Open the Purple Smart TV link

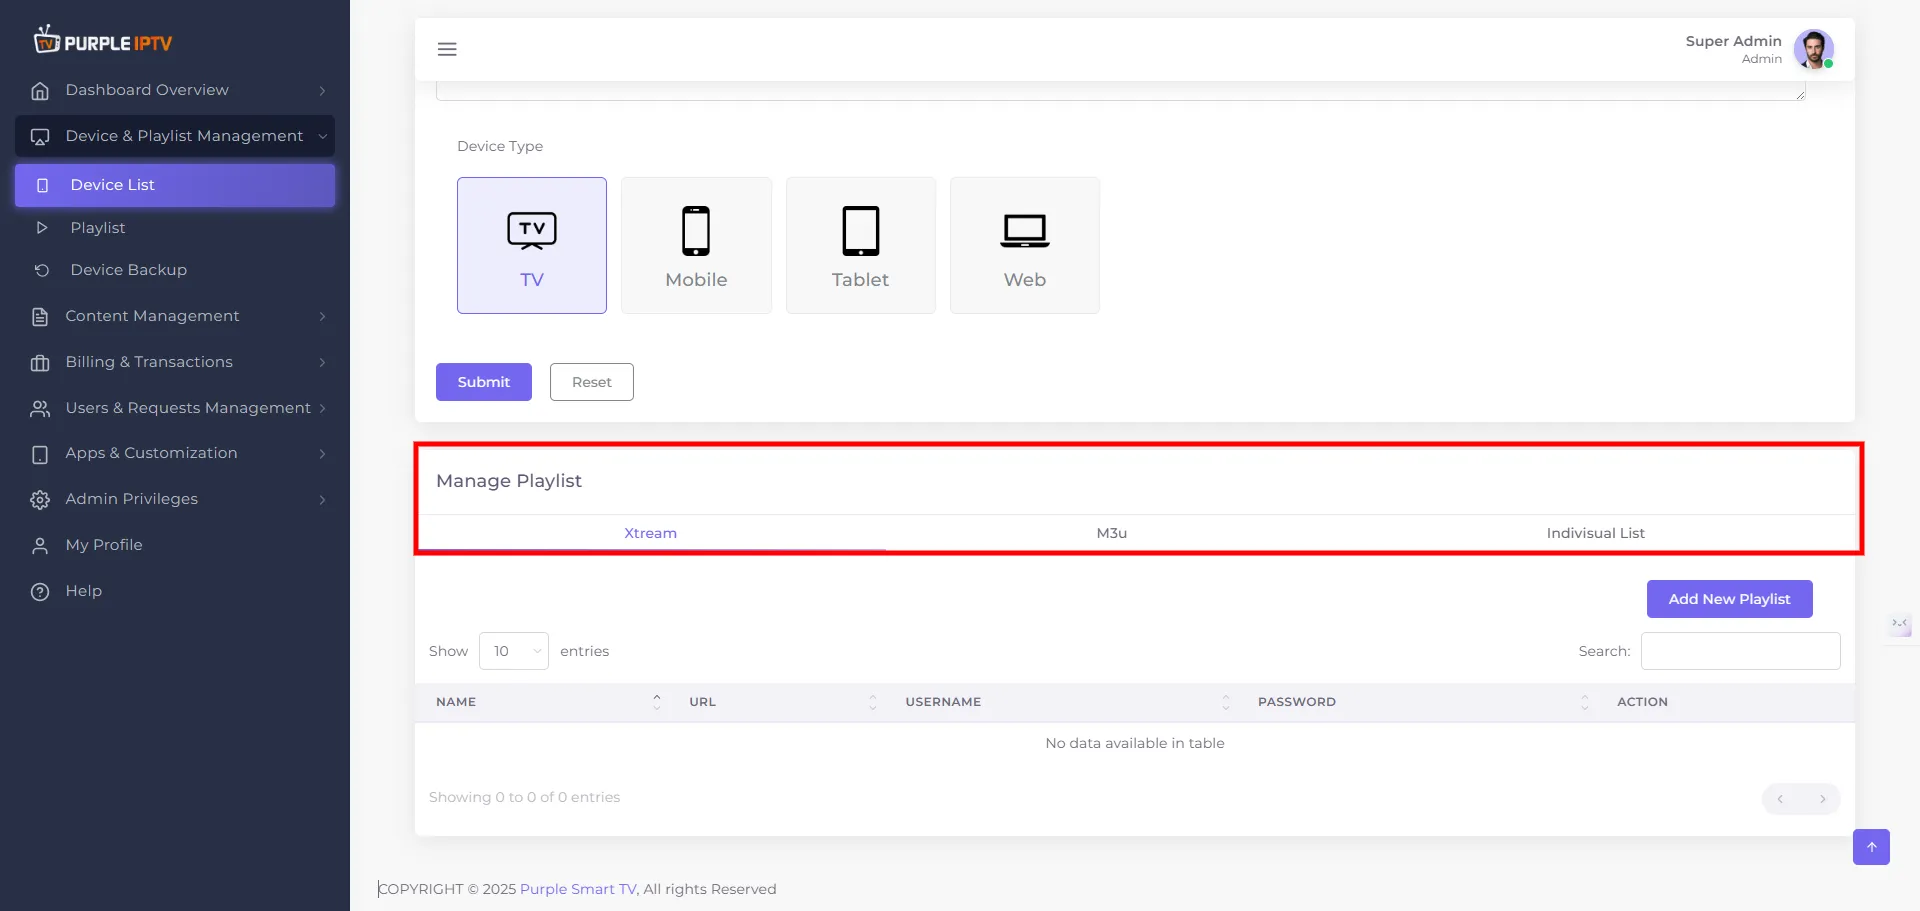[x=578, y=889]
